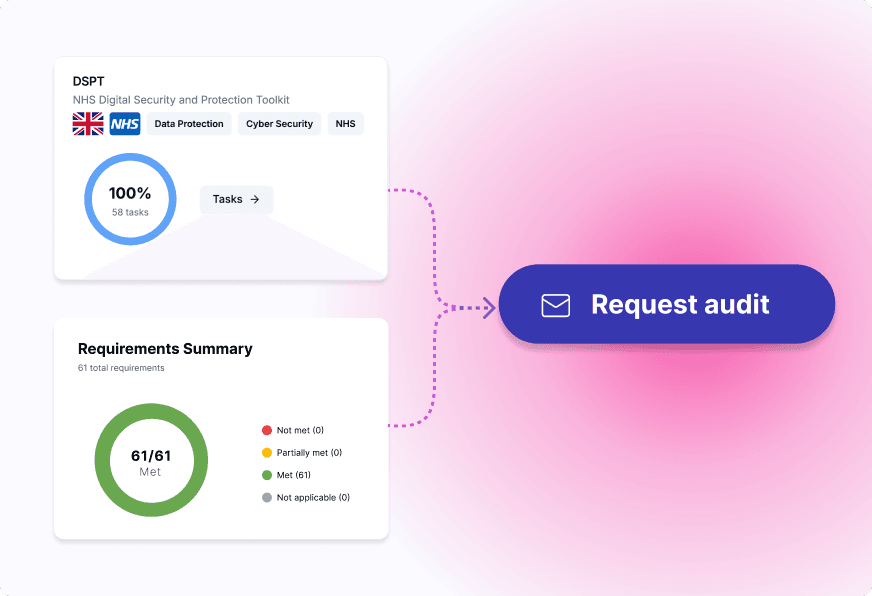Select the NHS text tag
872x596 pixels.
345,124
